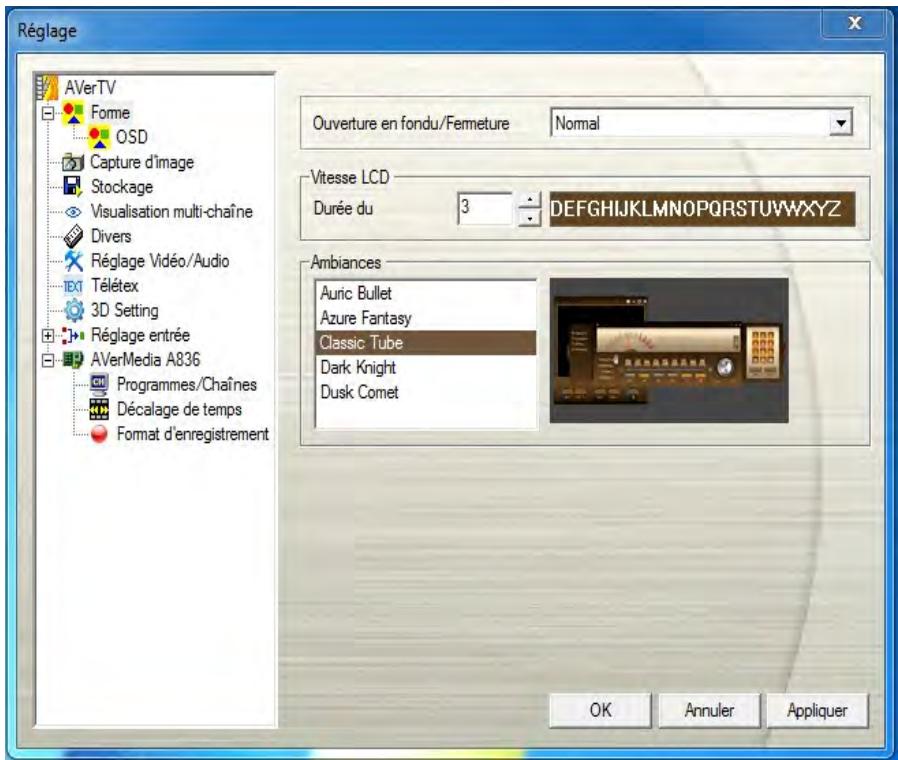Click the Appliquer button

[x=817, y=710]
